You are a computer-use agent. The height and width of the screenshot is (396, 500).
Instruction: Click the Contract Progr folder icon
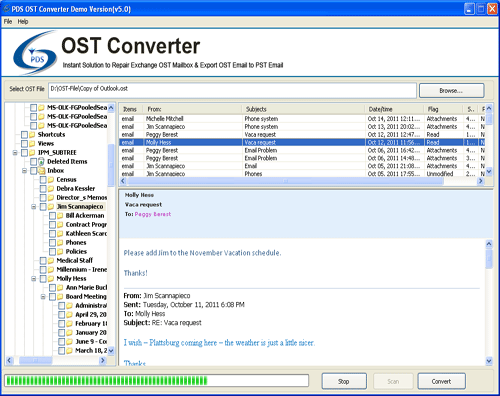click(x=60, y=225)
